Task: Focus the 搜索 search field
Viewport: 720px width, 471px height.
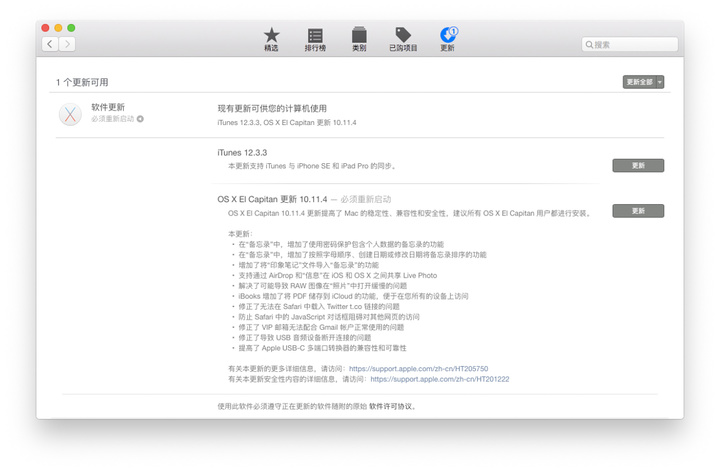Action: tap(630, 45)
